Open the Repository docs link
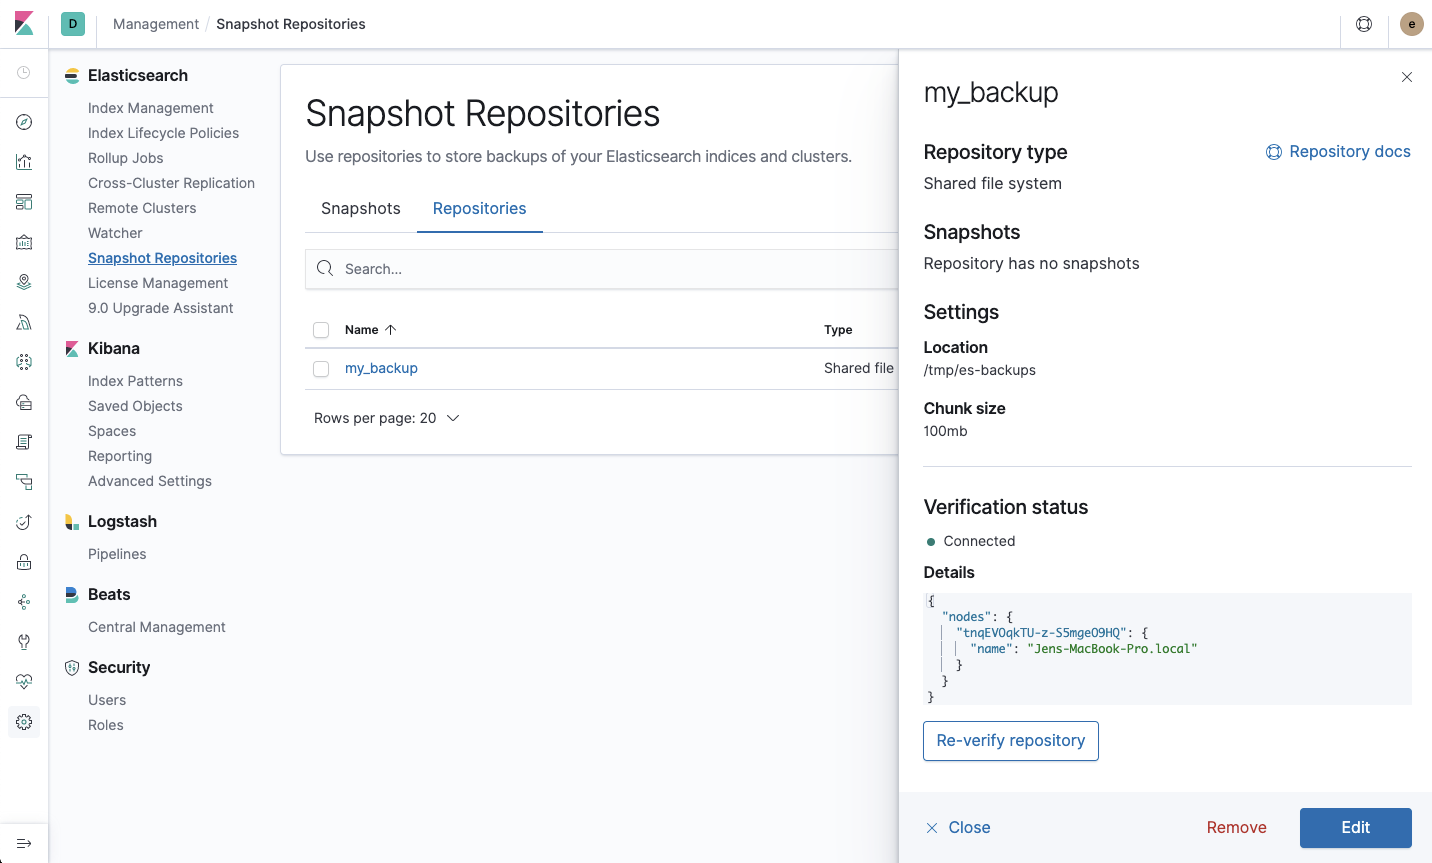This screenshot has height=863, width=1432. (x=1339, y=151)
